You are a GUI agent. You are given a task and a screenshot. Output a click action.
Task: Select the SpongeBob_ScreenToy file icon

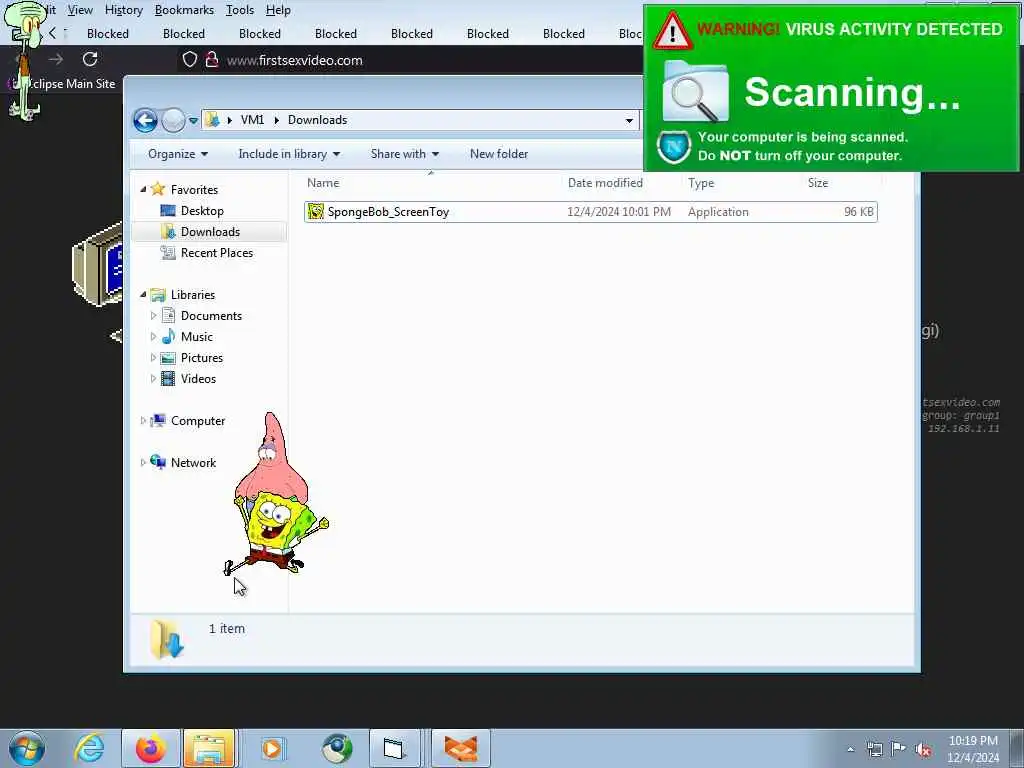315,212
